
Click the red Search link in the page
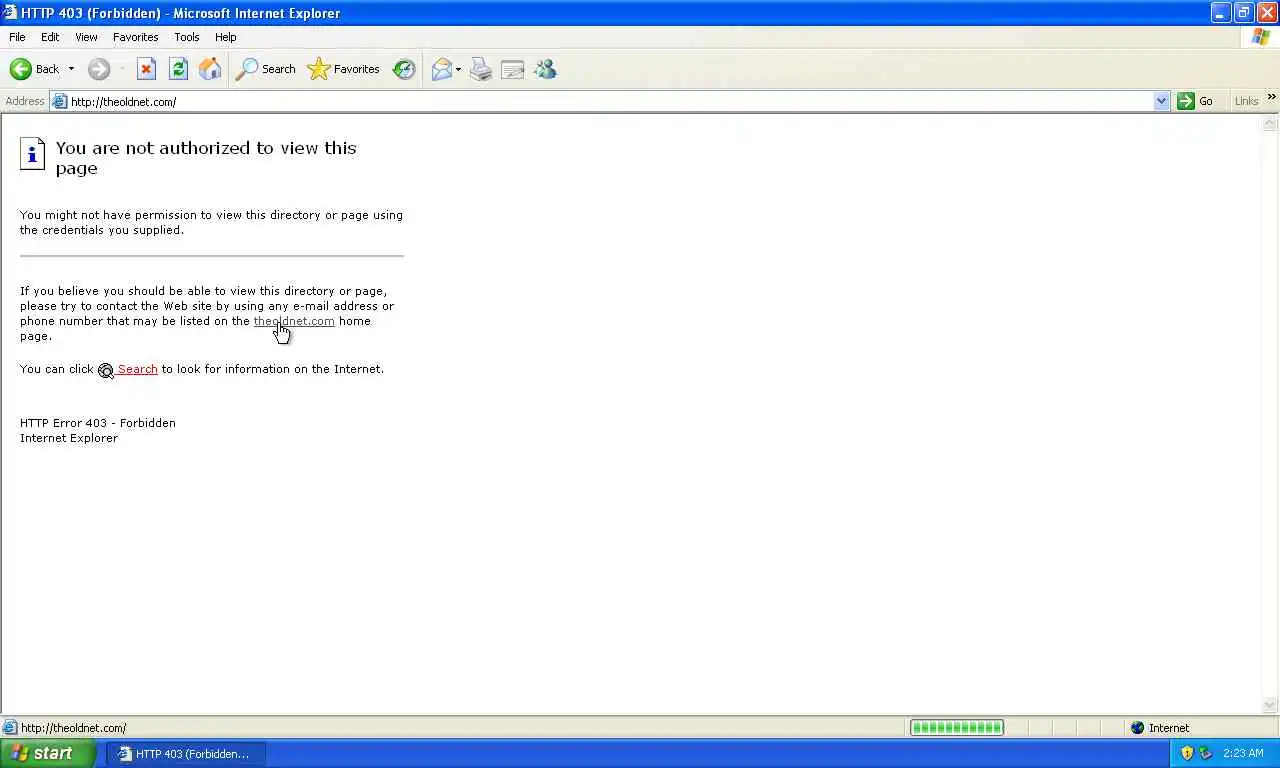[137, 369]
